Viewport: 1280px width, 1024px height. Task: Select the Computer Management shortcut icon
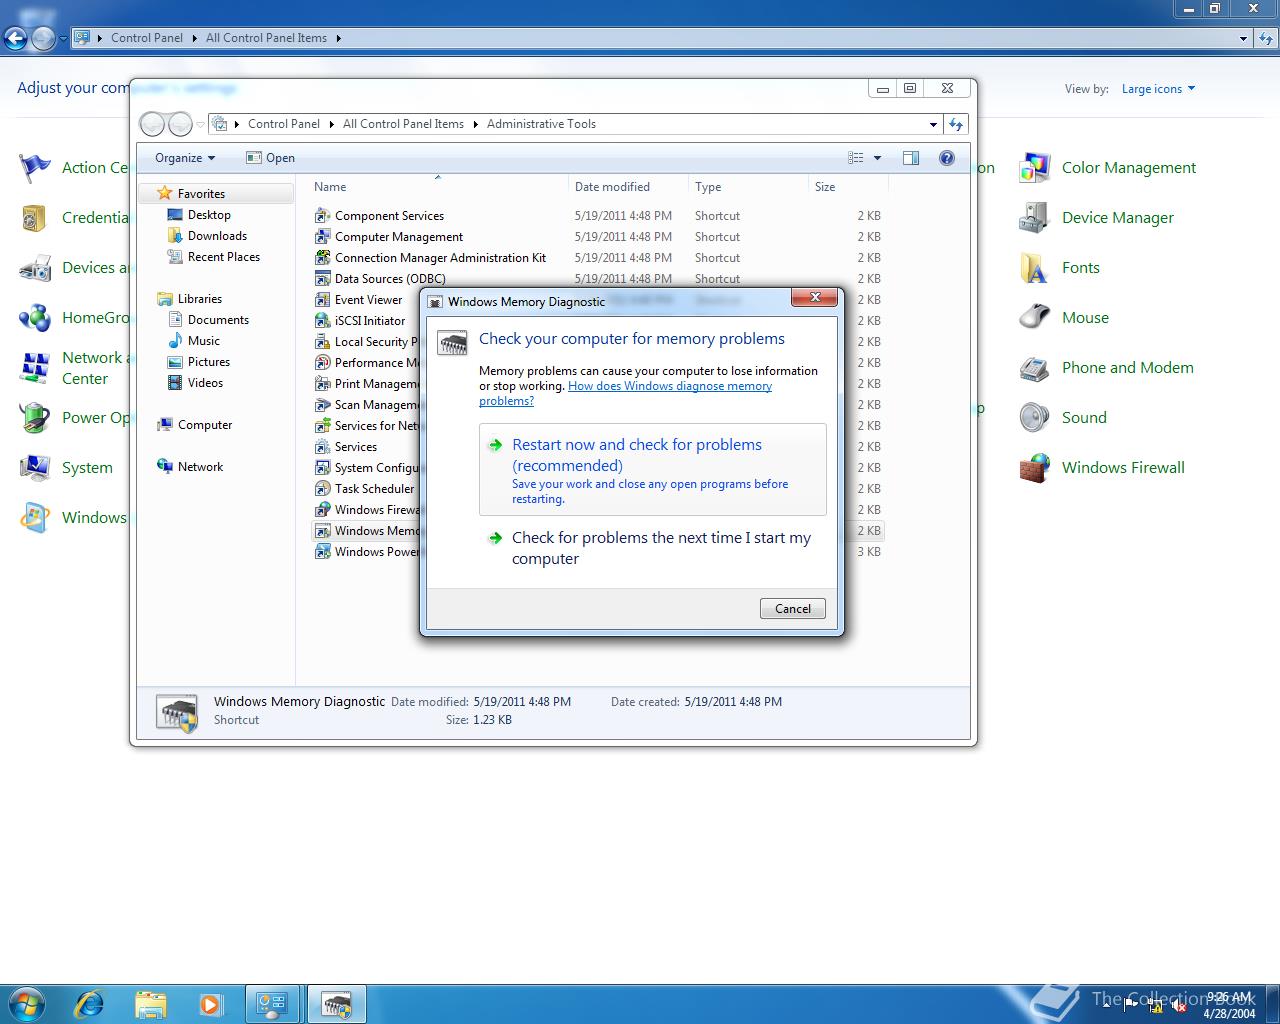pos(322,237)
